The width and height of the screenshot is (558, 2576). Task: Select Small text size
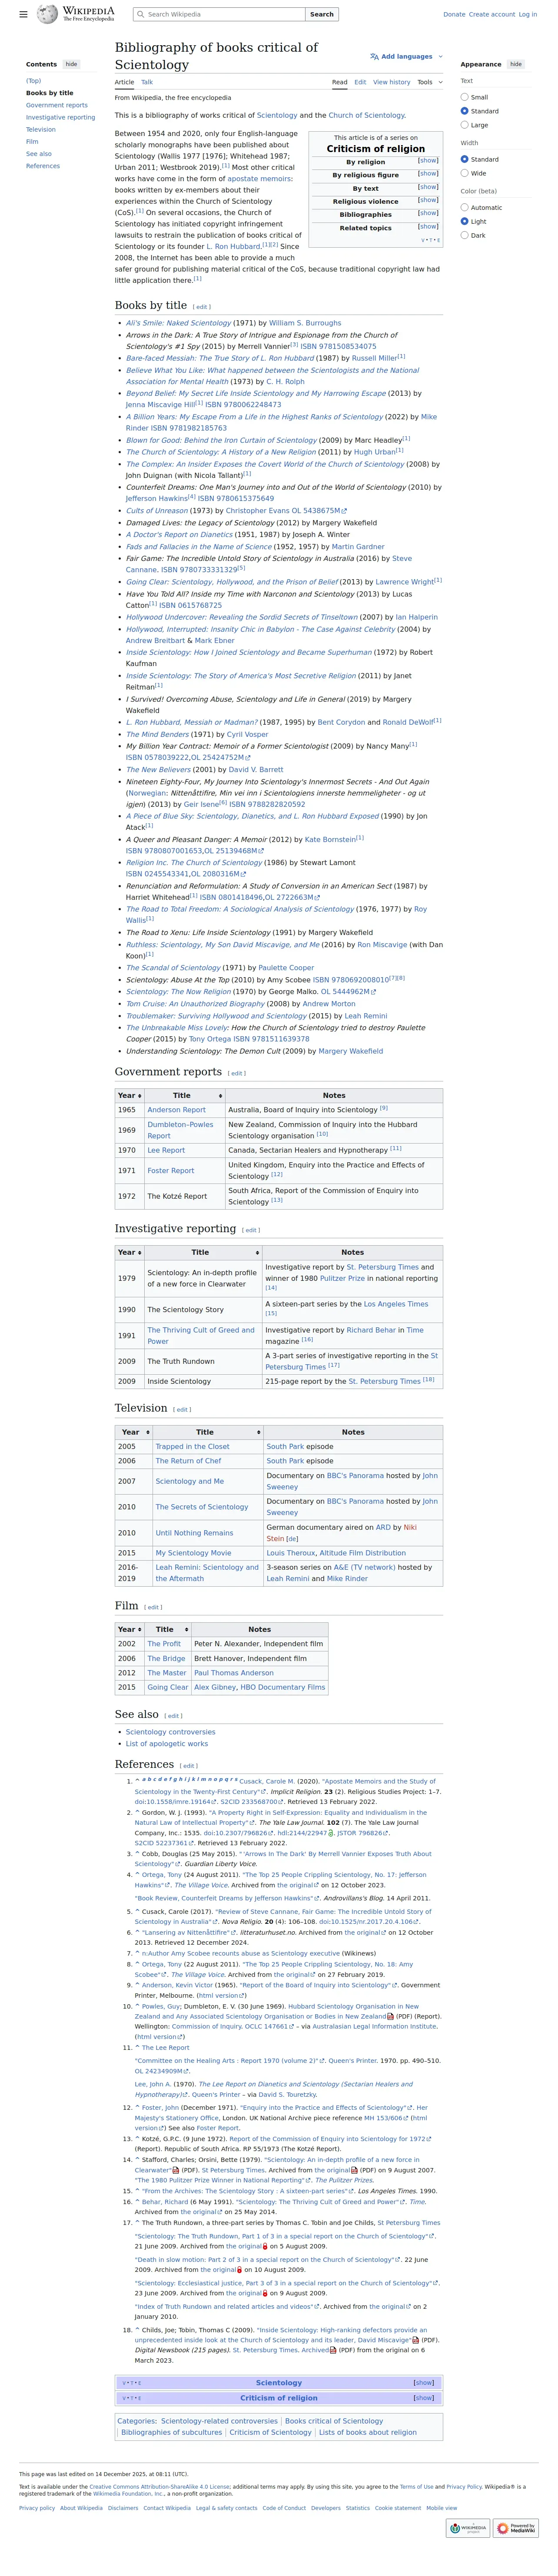pos(464,97)
